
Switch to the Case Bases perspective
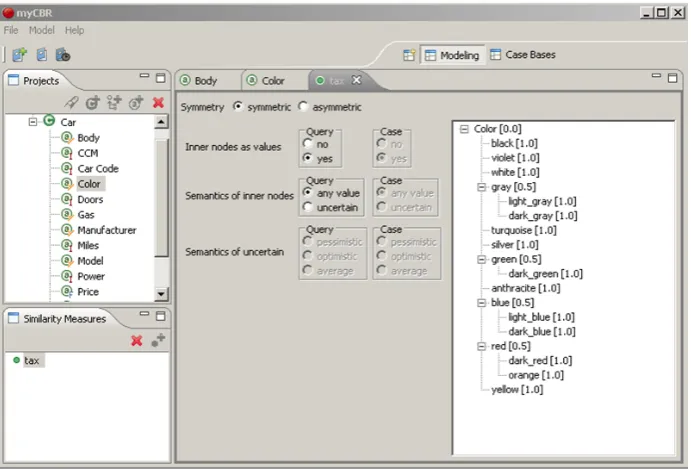(523, 55)
